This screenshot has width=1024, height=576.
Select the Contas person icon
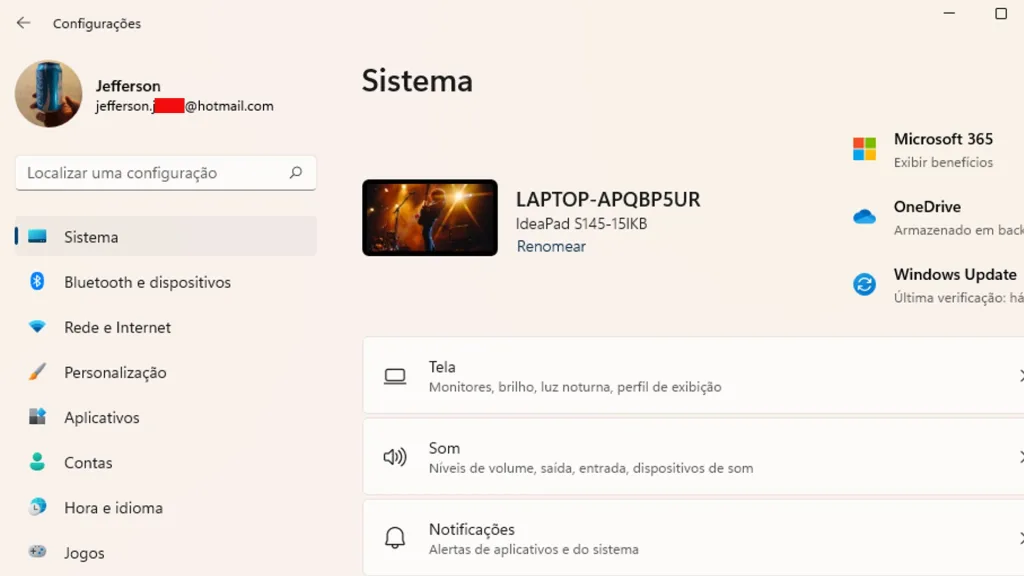[37, 462]
